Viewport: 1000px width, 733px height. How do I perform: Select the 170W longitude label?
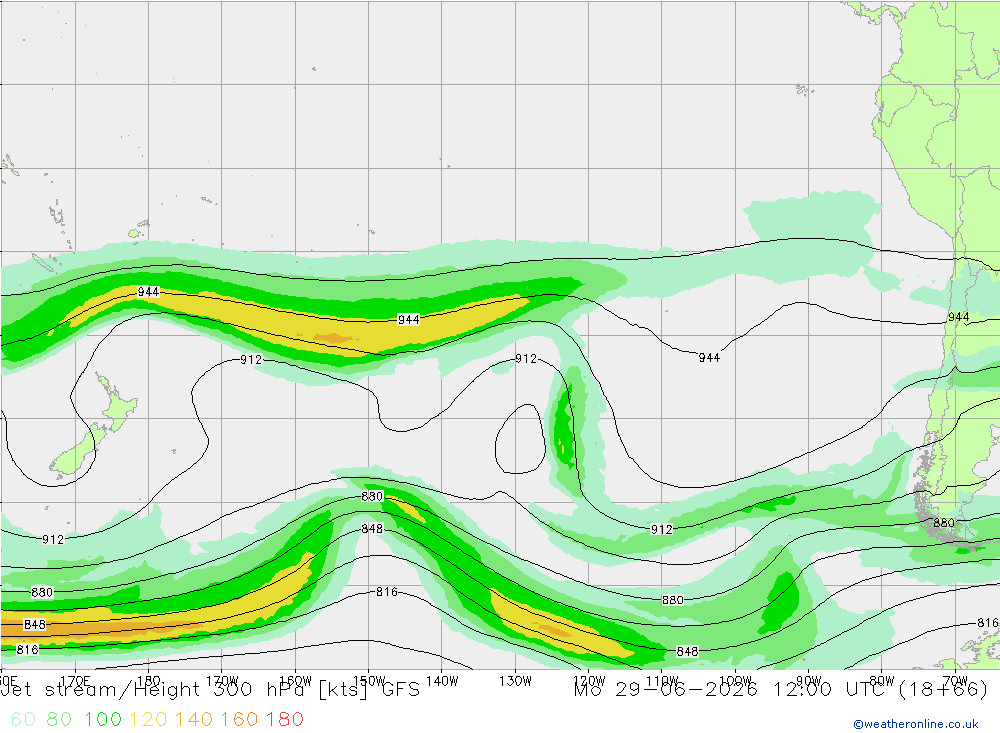222,681
